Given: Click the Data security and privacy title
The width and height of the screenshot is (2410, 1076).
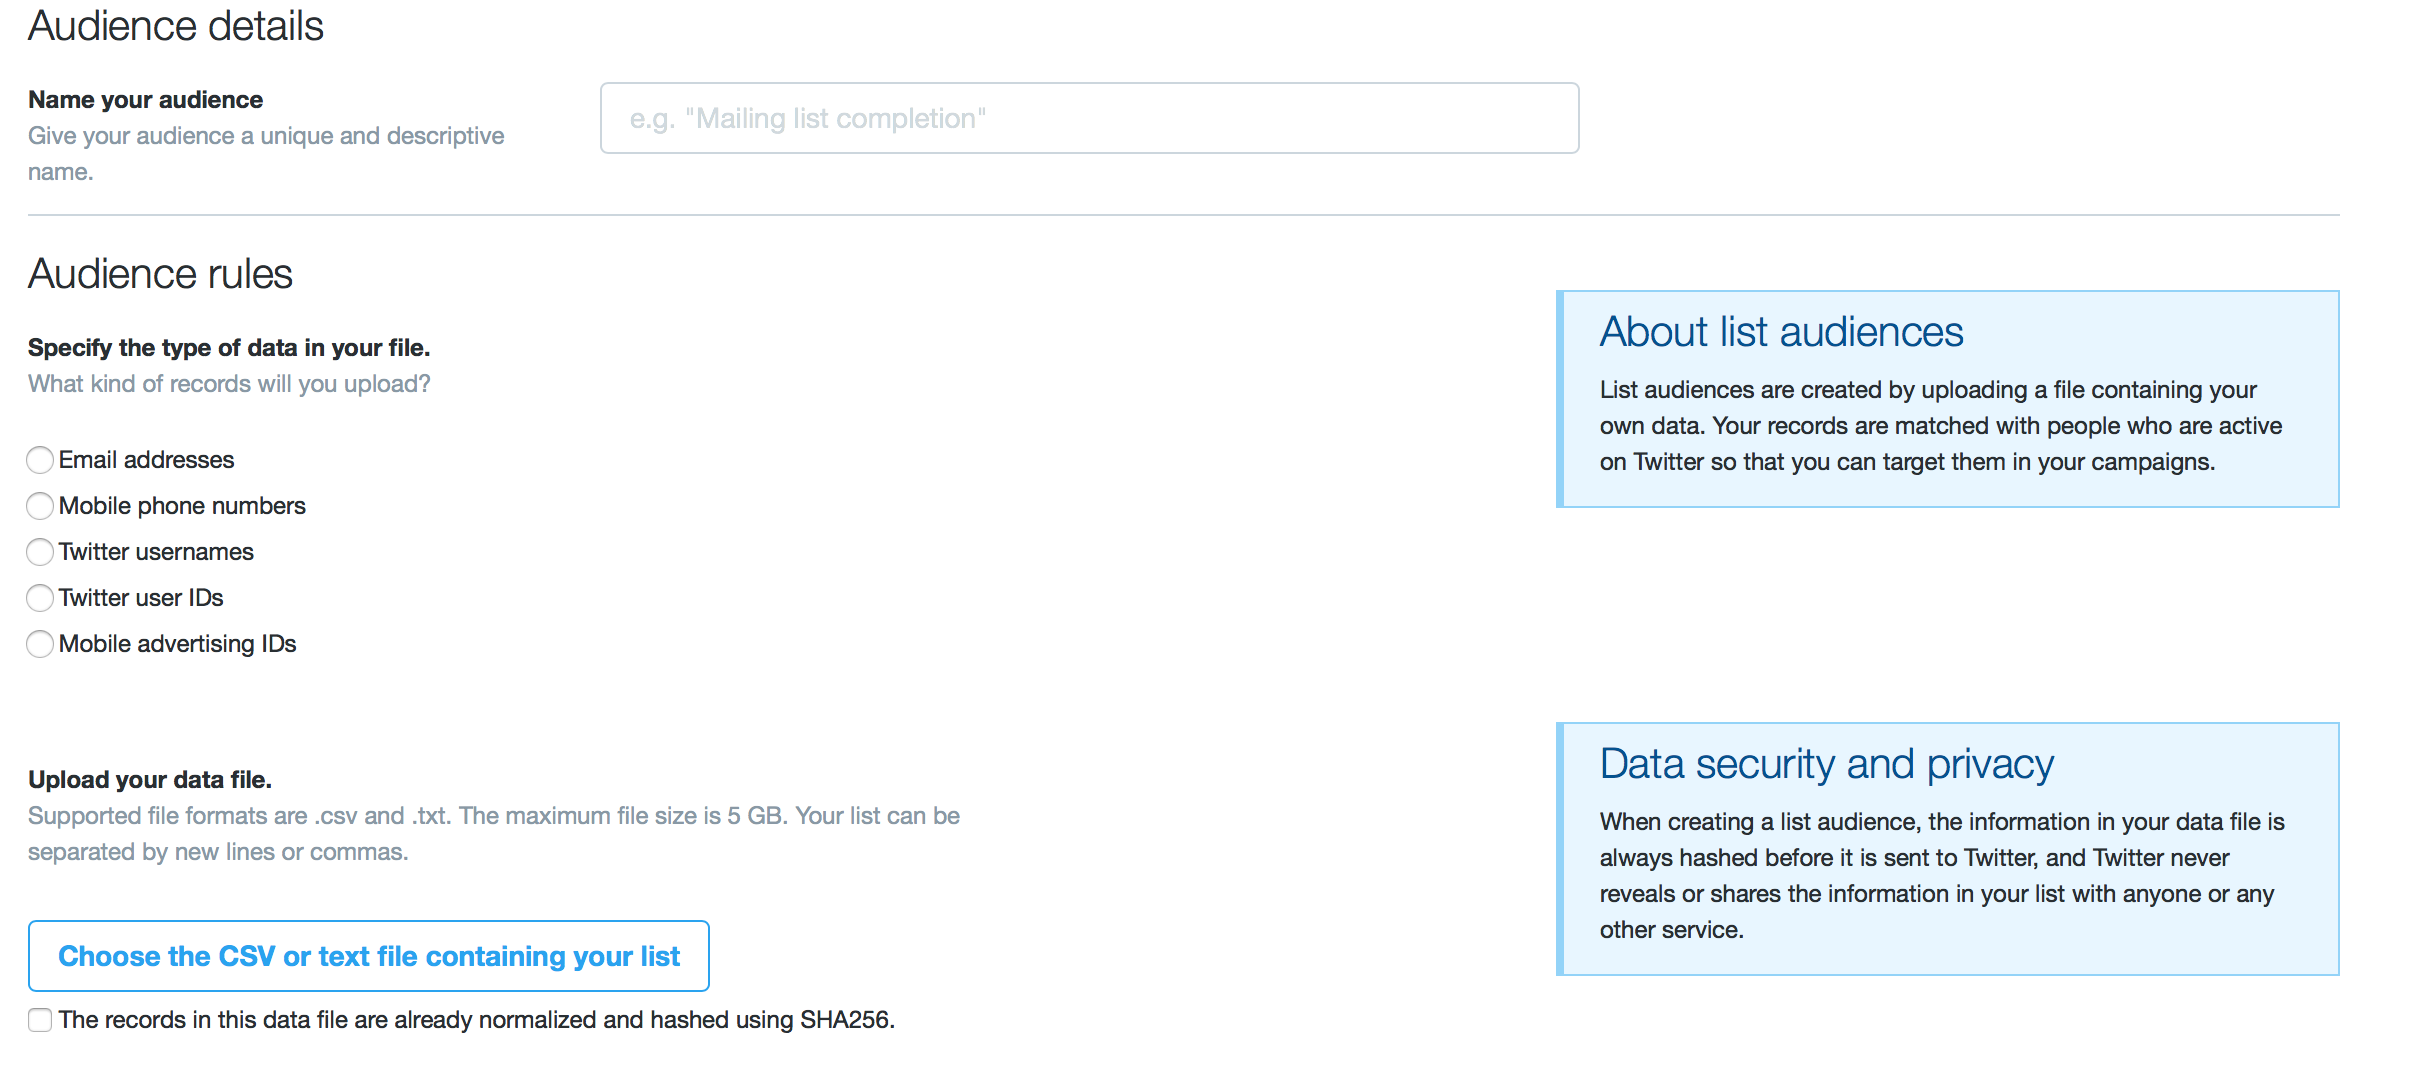Looking at the screenshot, I should click(1826, 764).
